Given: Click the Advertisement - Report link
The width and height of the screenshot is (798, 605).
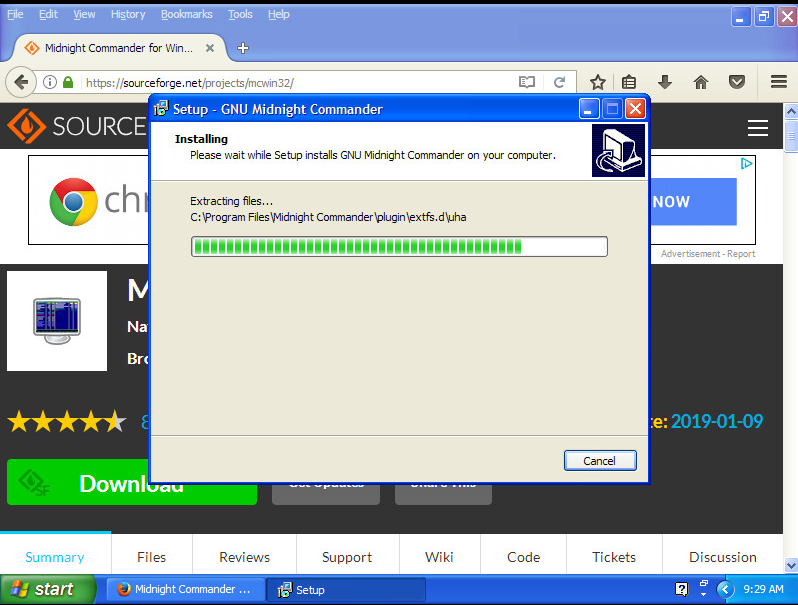Looking at the screenshot, I should (708, 253).
